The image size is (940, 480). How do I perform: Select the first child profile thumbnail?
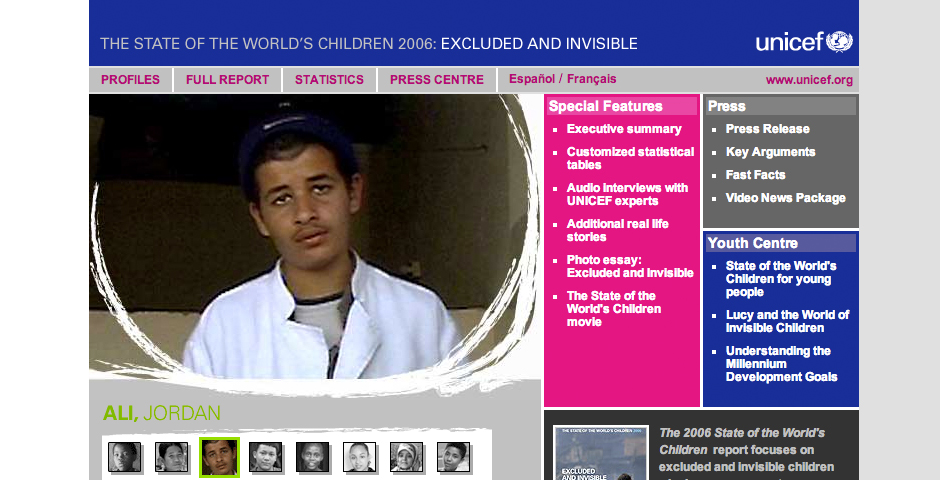125,457
